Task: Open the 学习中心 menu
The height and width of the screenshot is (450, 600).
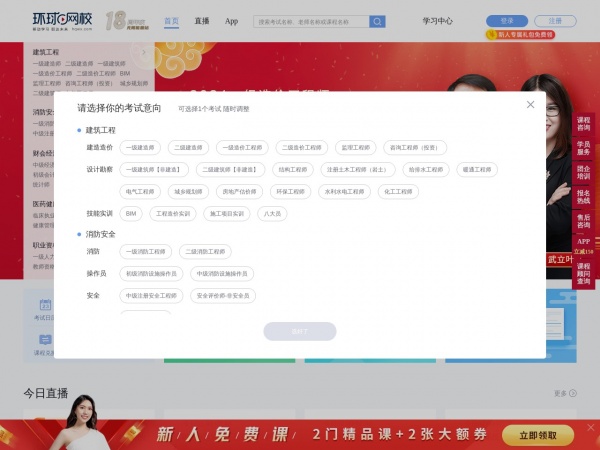Action: pyautogui.click(x=437, y=21)
